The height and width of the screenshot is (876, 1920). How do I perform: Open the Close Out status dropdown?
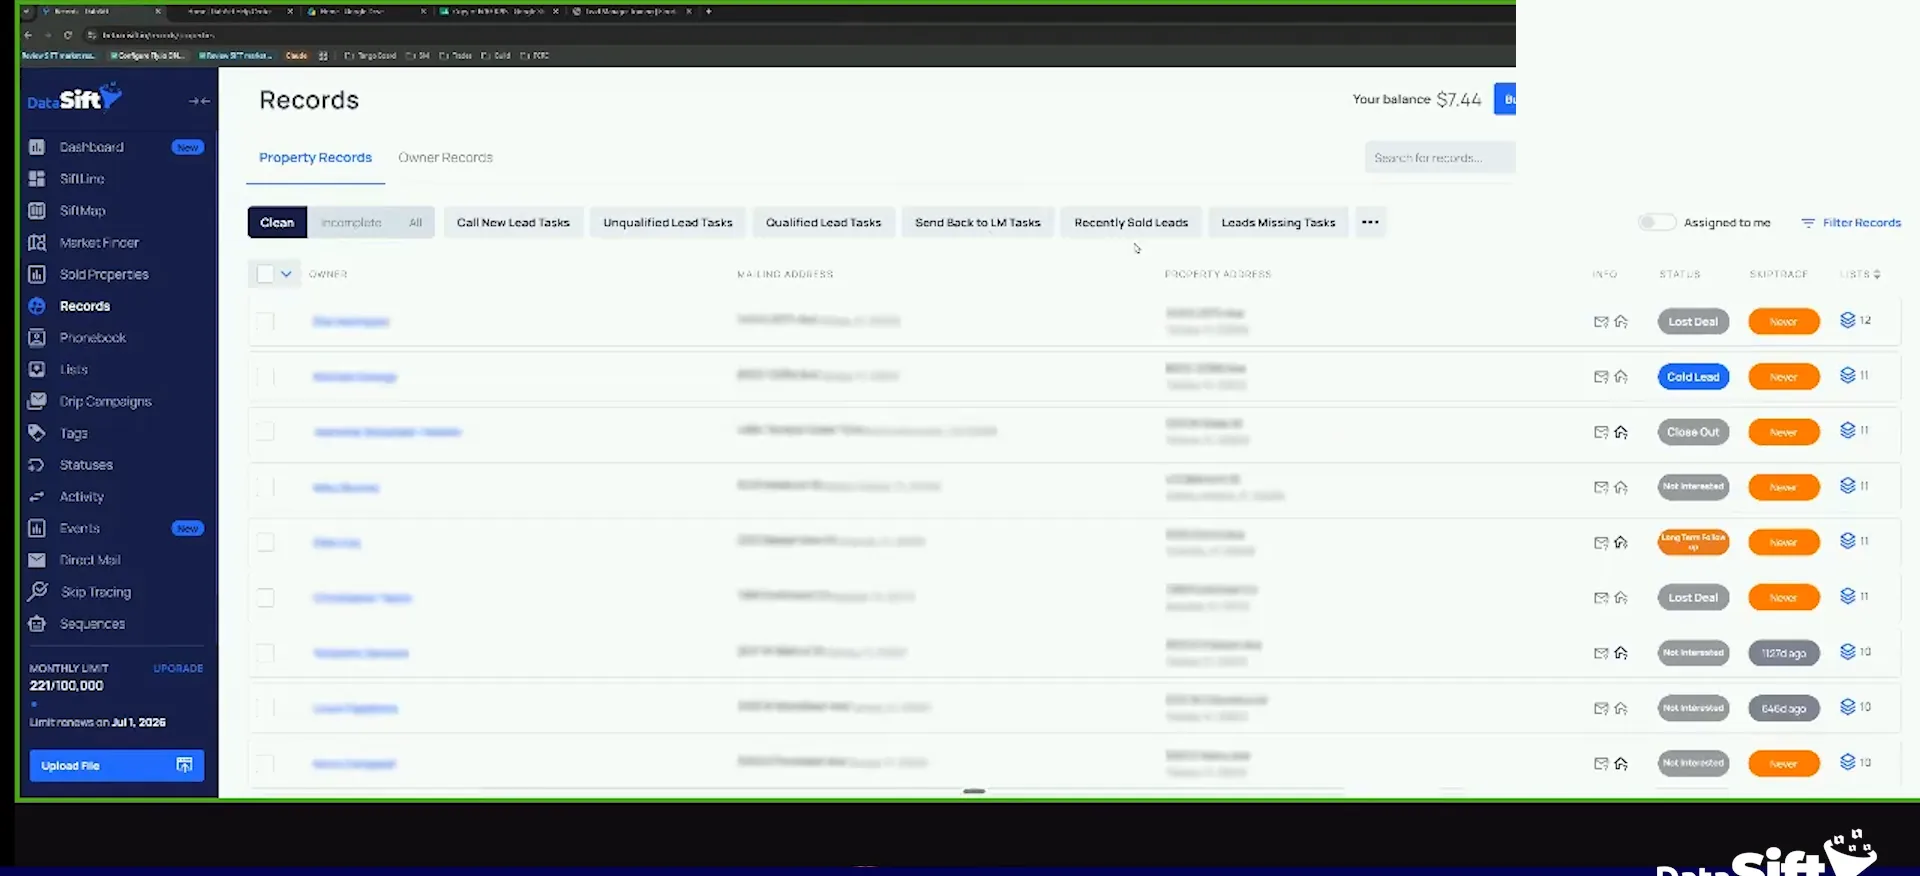click(x=1693, y=432)
